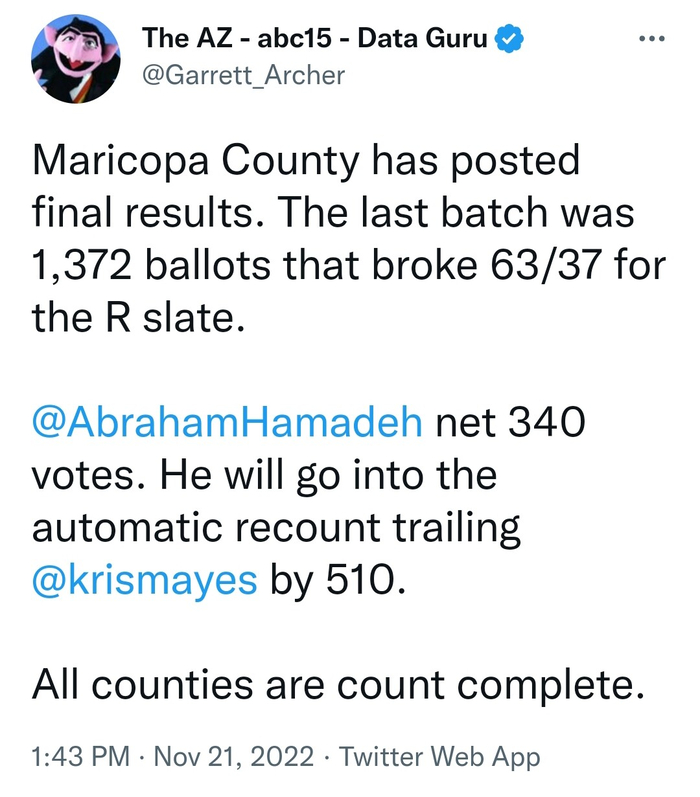Open "The AZ - abc15 - Data Guru" profile name
Viewport: 700px width, 797px height.
coord(314,40)
